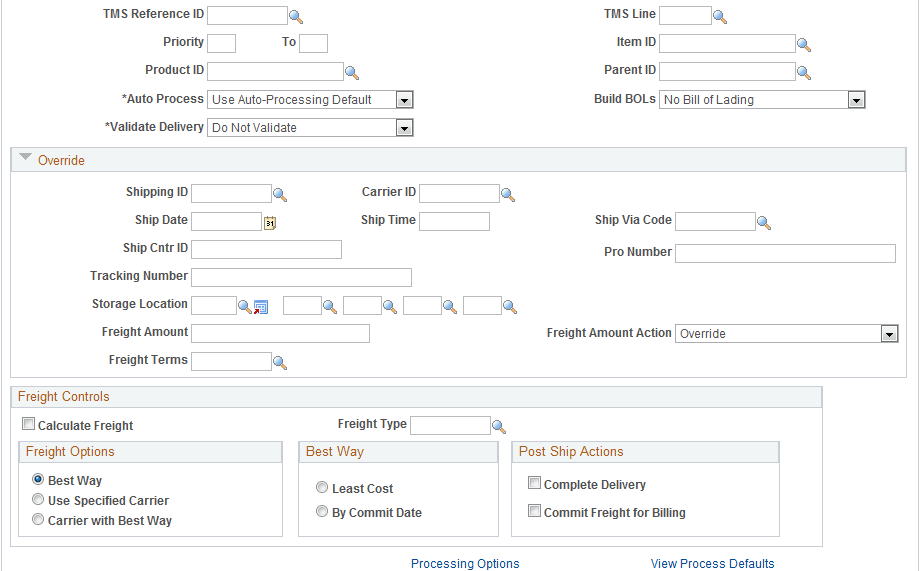Image resolution: width=921 pixels, height=571 pixels.
Task: Open lookup for TMS Reference ID
Action: [x=296, y=18]
